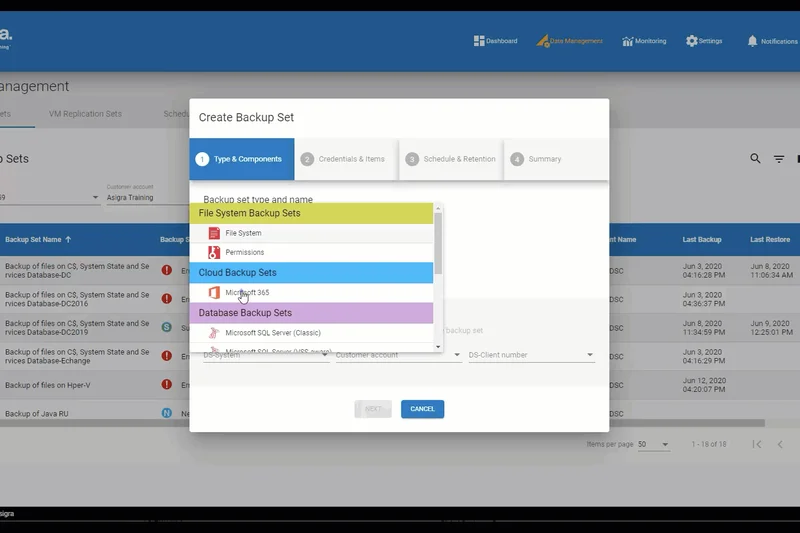Viewport: 800px width, 533px height.
Task: Pick Microsoft SQL Server (Classic) option
Action: [x=272, y=333]
